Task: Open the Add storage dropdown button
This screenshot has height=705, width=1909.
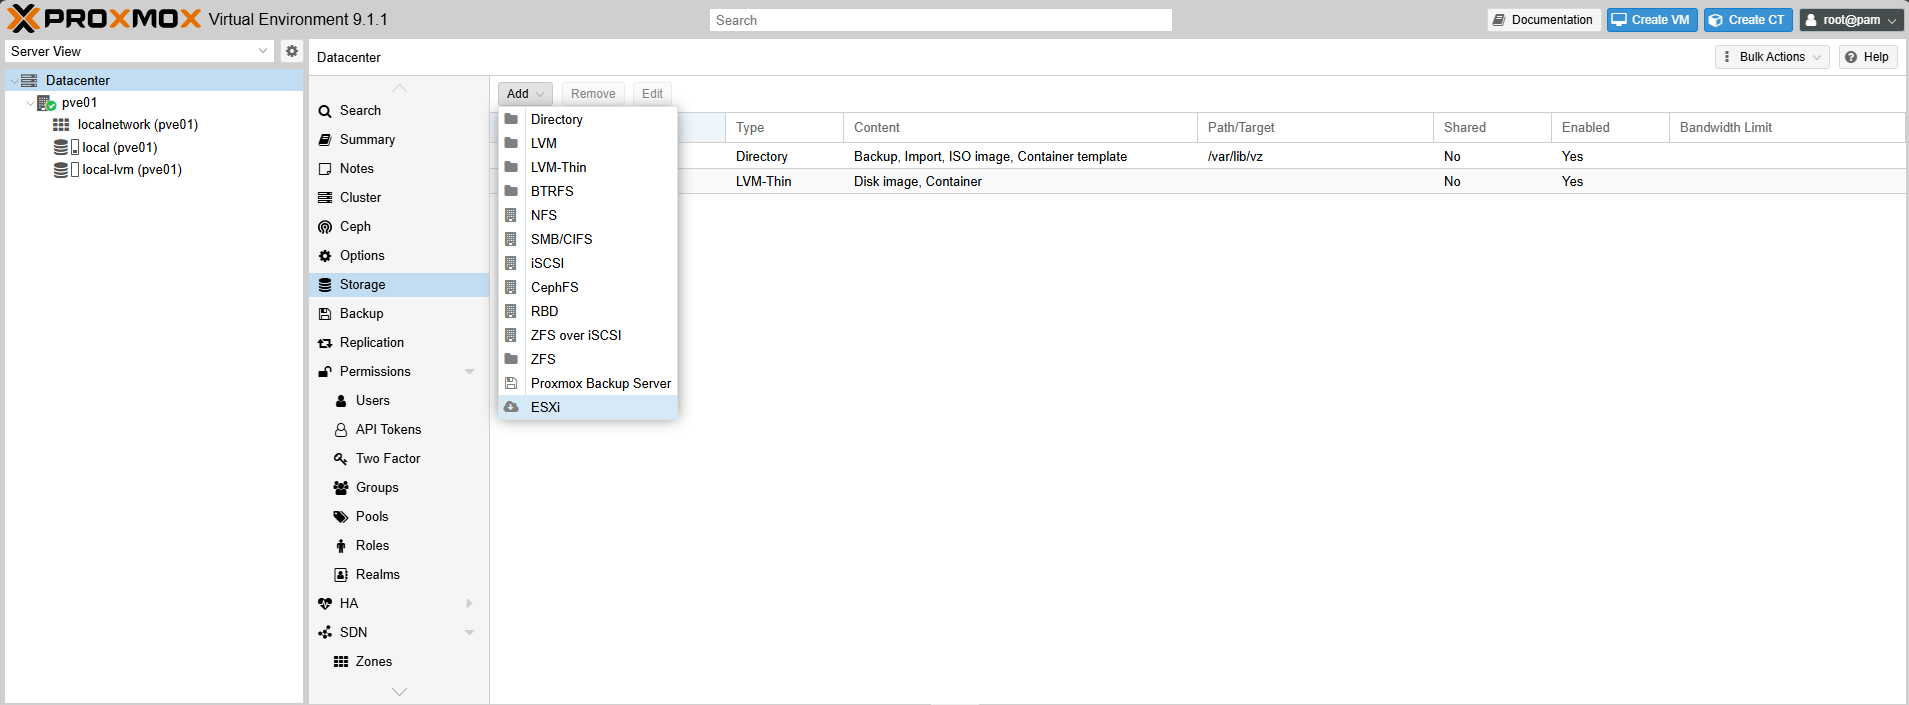Action: coord(525,94)
